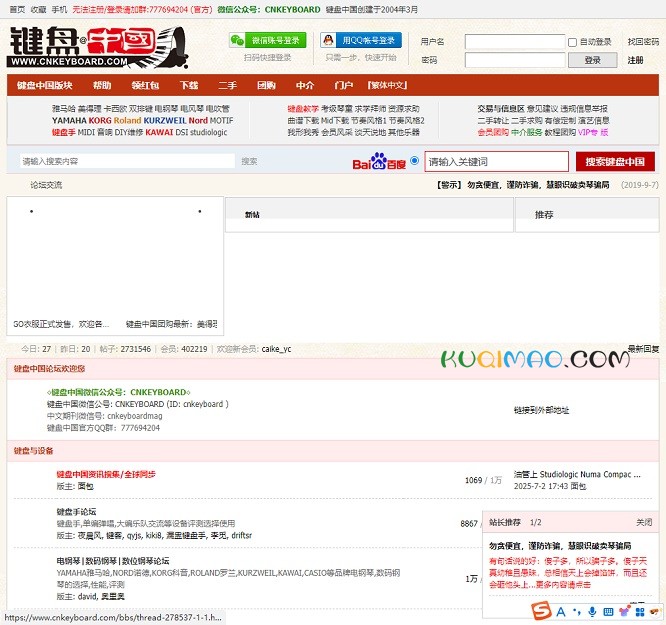Click the 曲谱下载 link
Screen dimensions: 666x625
303,121
